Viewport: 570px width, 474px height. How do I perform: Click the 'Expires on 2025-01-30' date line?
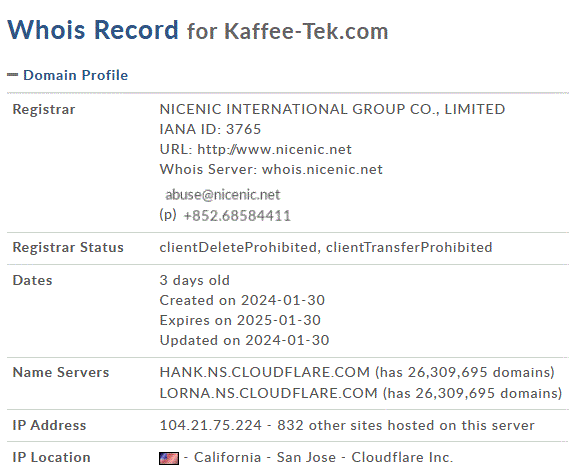tap(240, 320)
